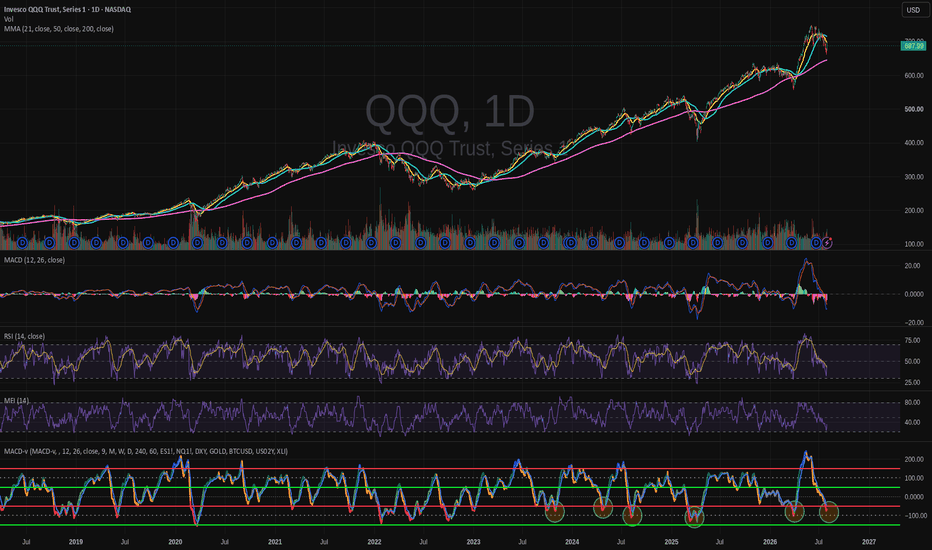Click the 200.00 label on the main price axis
The image size is (932, 550).
pyautogui.click(x=914, y=210)
